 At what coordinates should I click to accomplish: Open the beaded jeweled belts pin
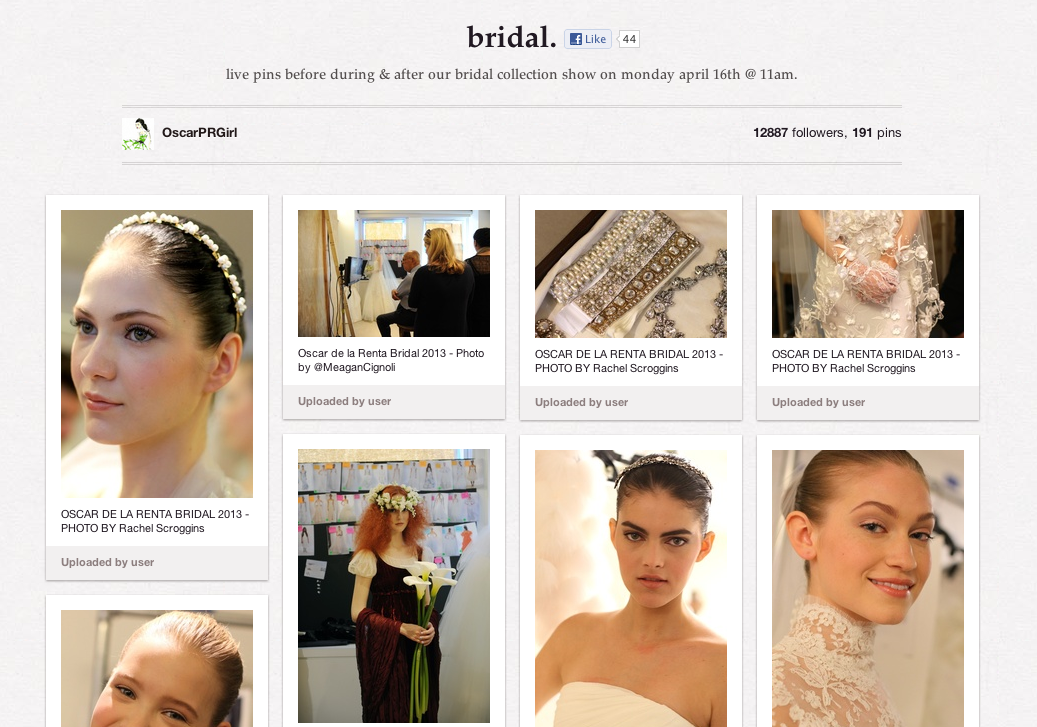pos(631,273)
